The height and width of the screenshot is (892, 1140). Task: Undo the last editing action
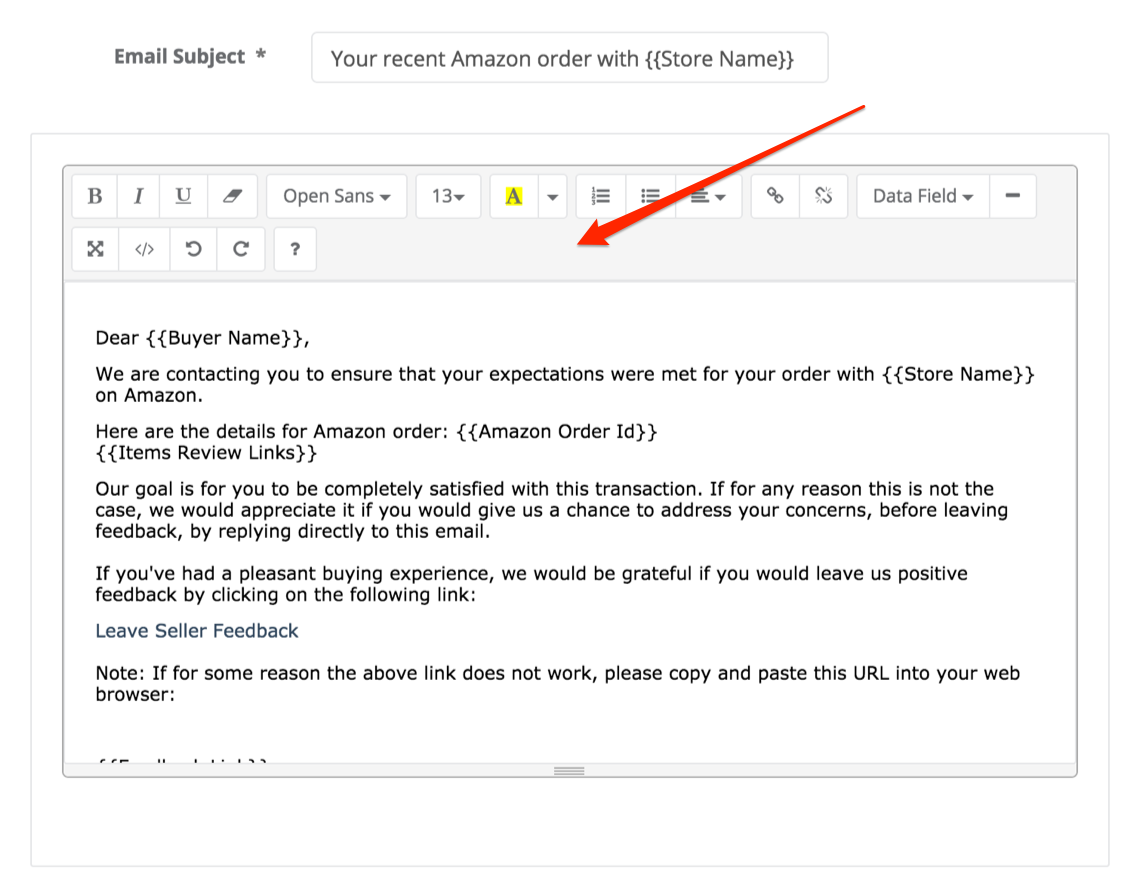click(x=193, y=249)
